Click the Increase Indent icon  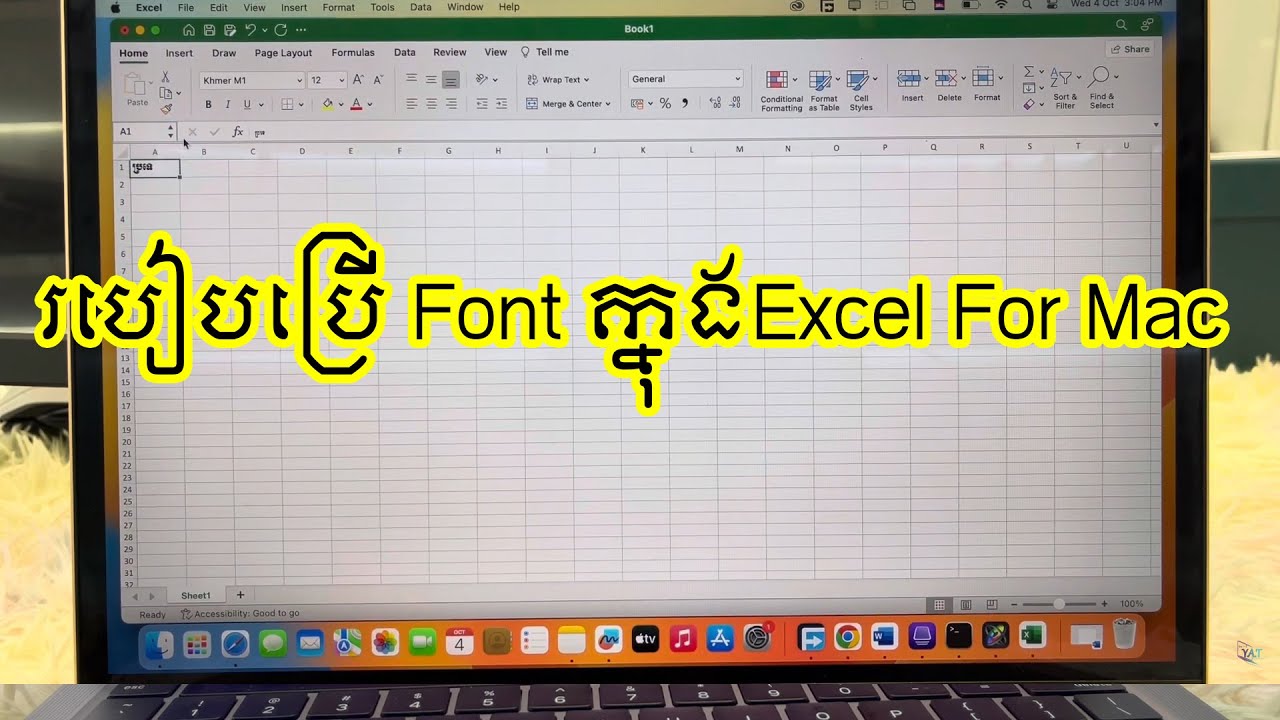coord(501,104)
